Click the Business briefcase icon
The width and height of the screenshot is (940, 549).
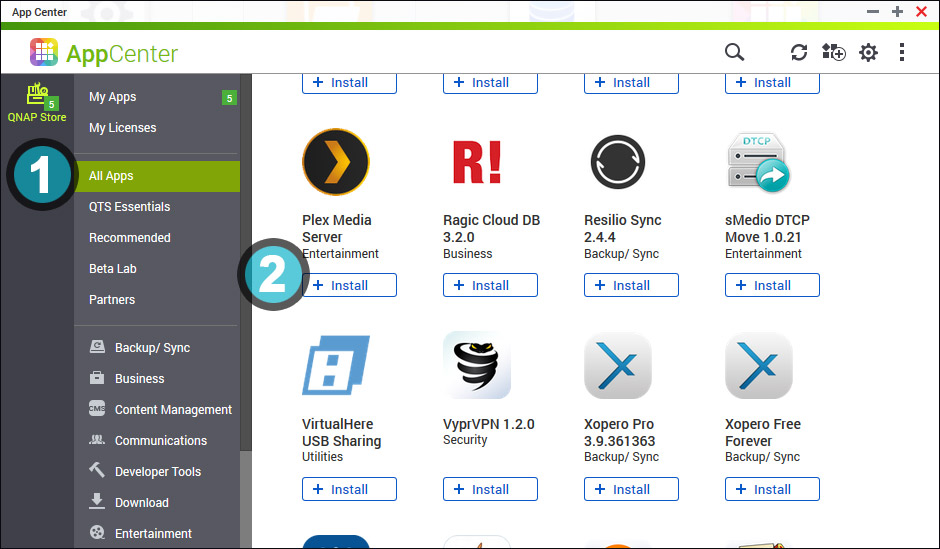(x=97, y=378)
